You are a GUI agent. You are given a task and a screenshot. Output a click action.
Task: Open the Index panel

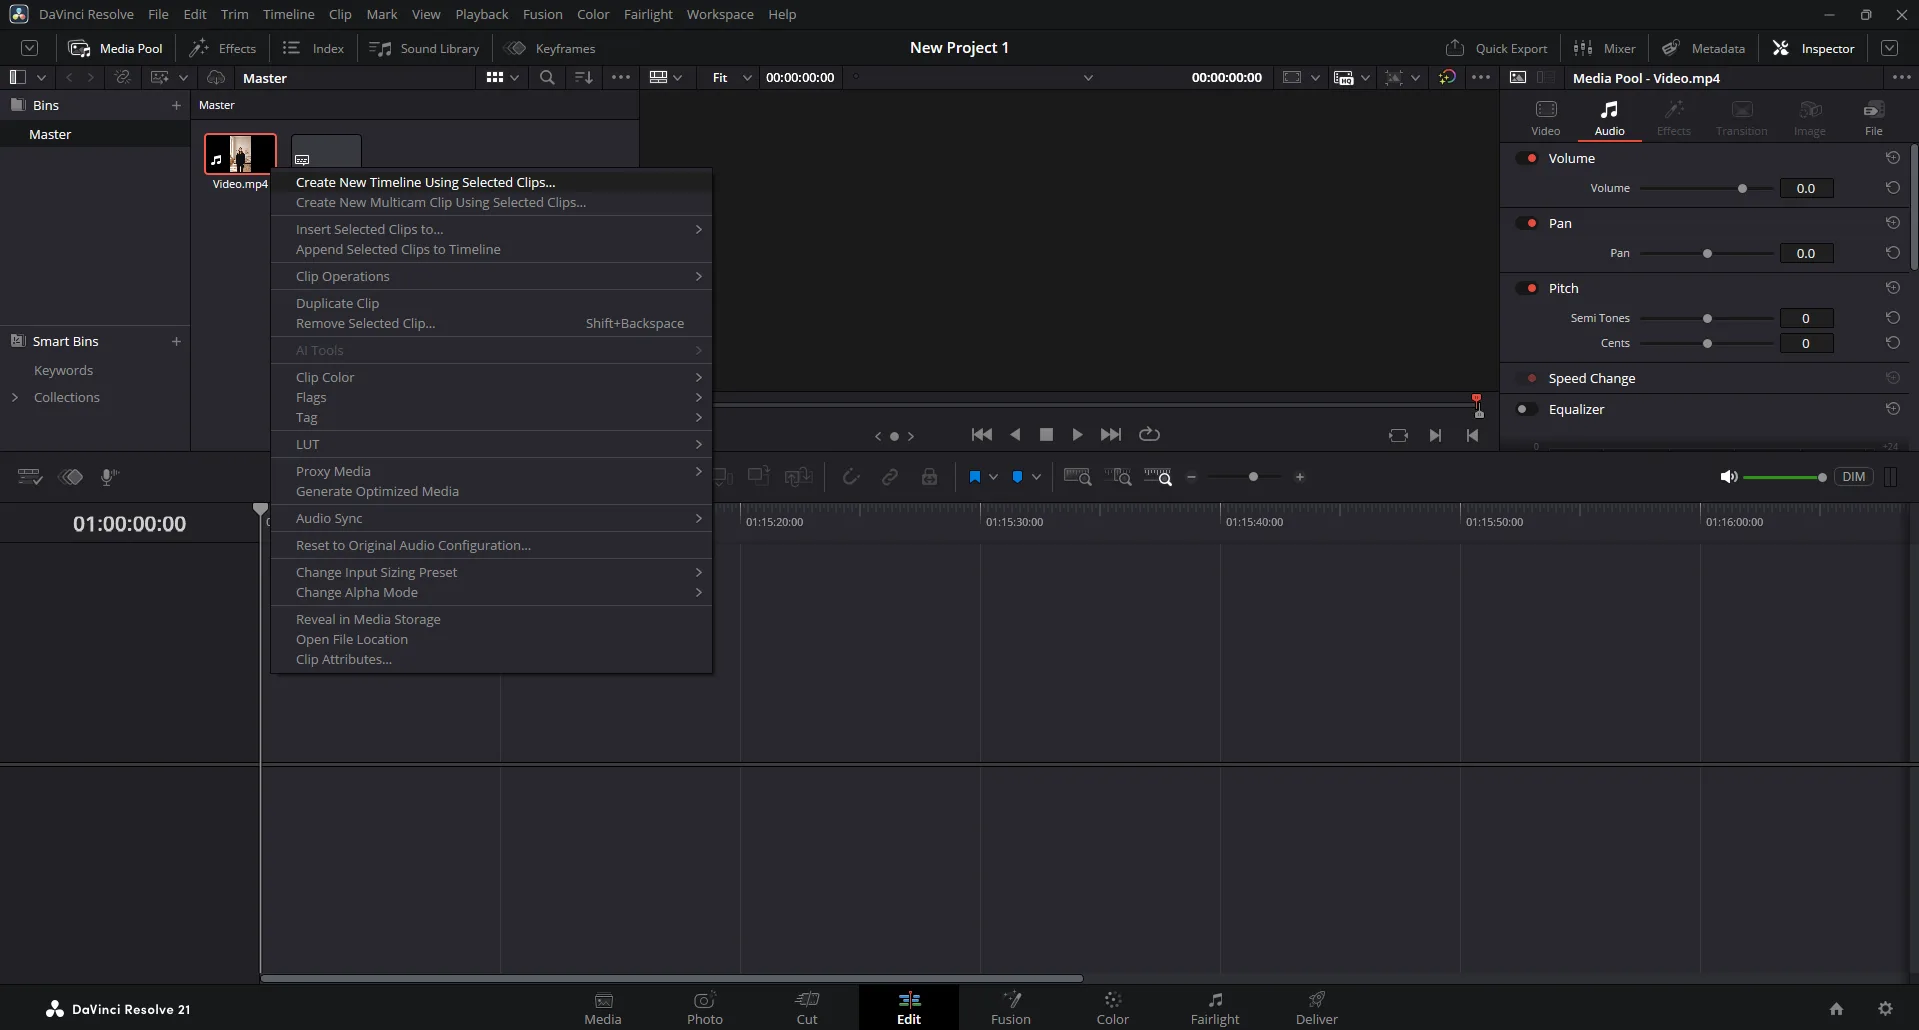[x=313, y=48]
